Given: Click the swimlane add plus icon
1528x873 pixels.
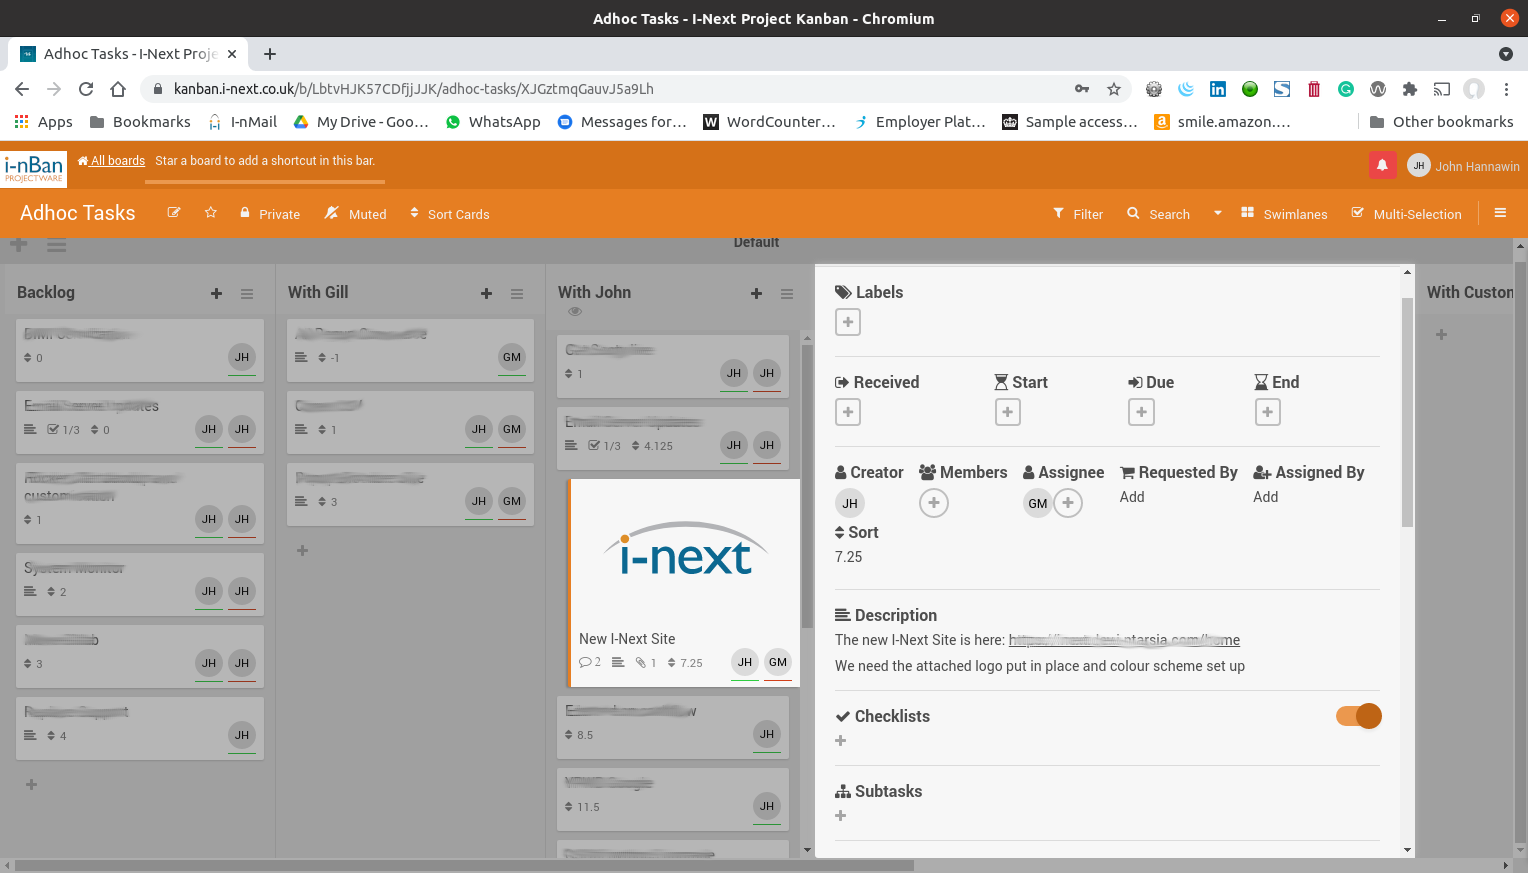Looking at the screenshot, I should pos(18,244).
